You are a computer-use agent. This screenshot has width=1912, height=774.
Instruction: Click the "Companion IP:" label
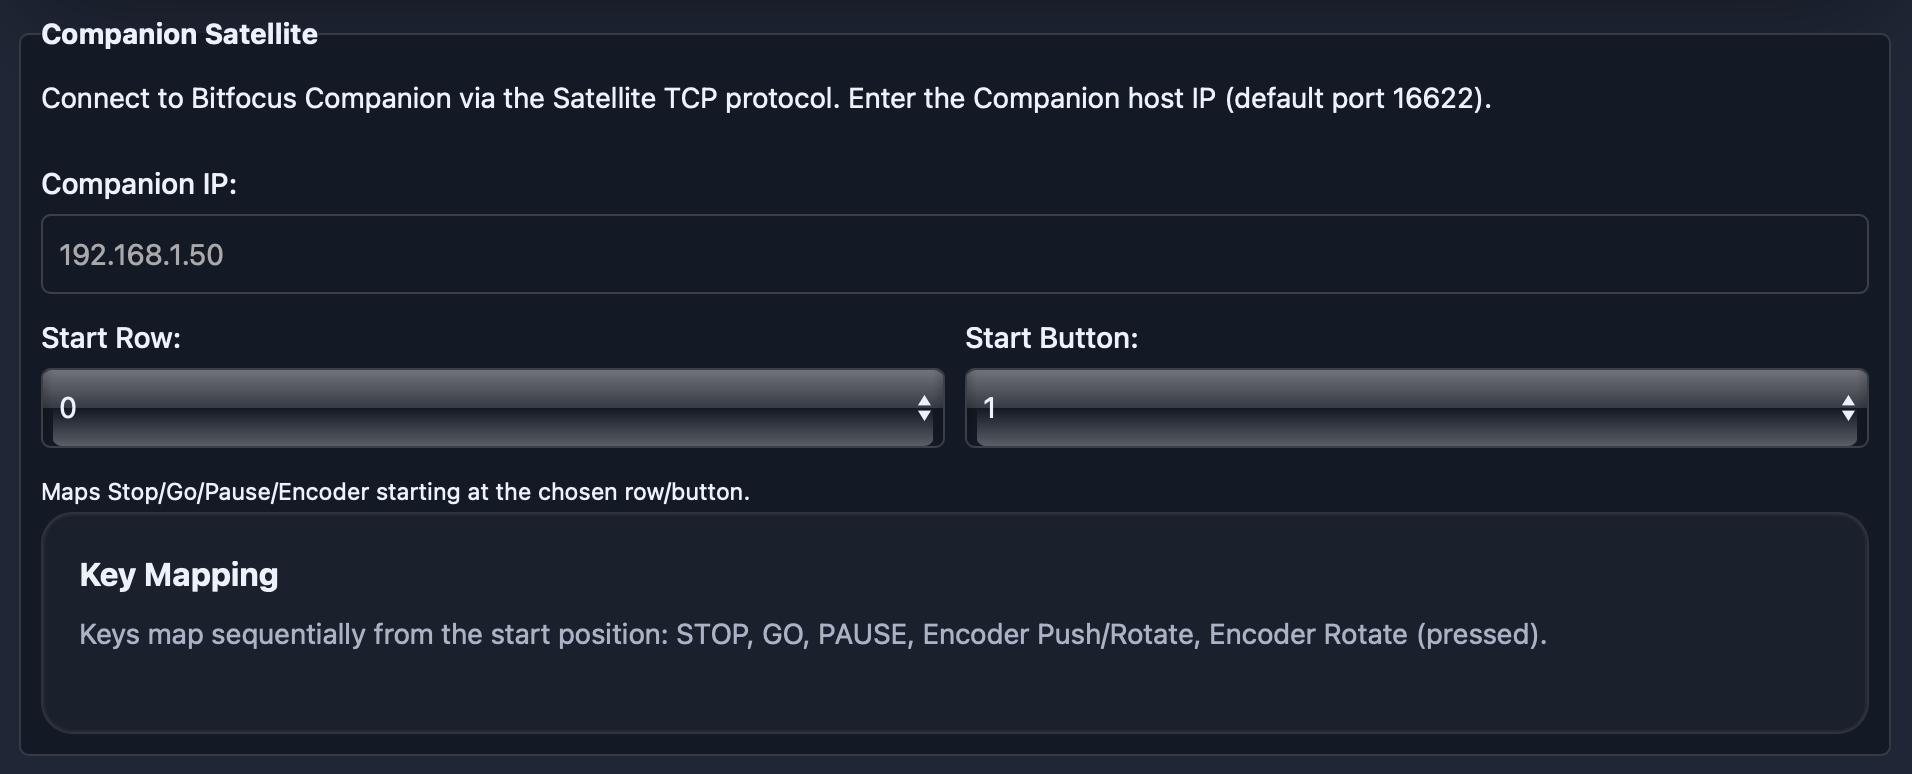(x=139, y=184)
